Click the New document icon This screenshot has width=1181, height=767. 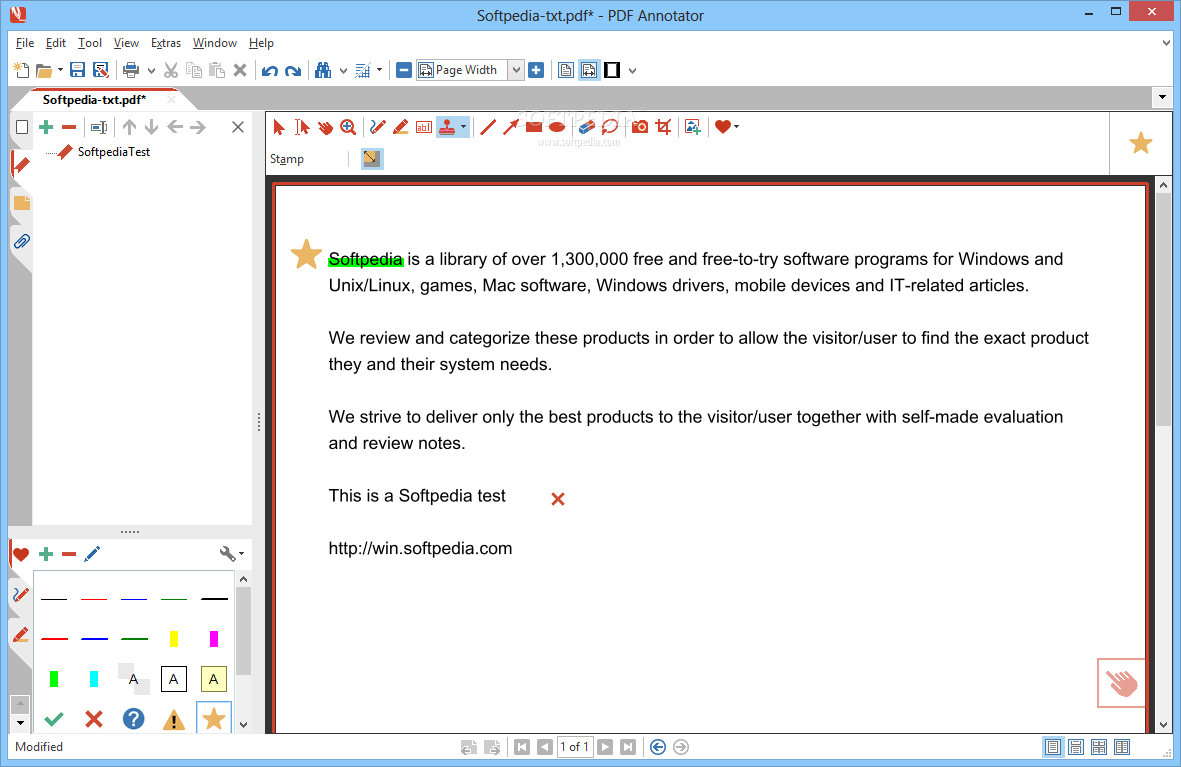[x=21, y=70]
